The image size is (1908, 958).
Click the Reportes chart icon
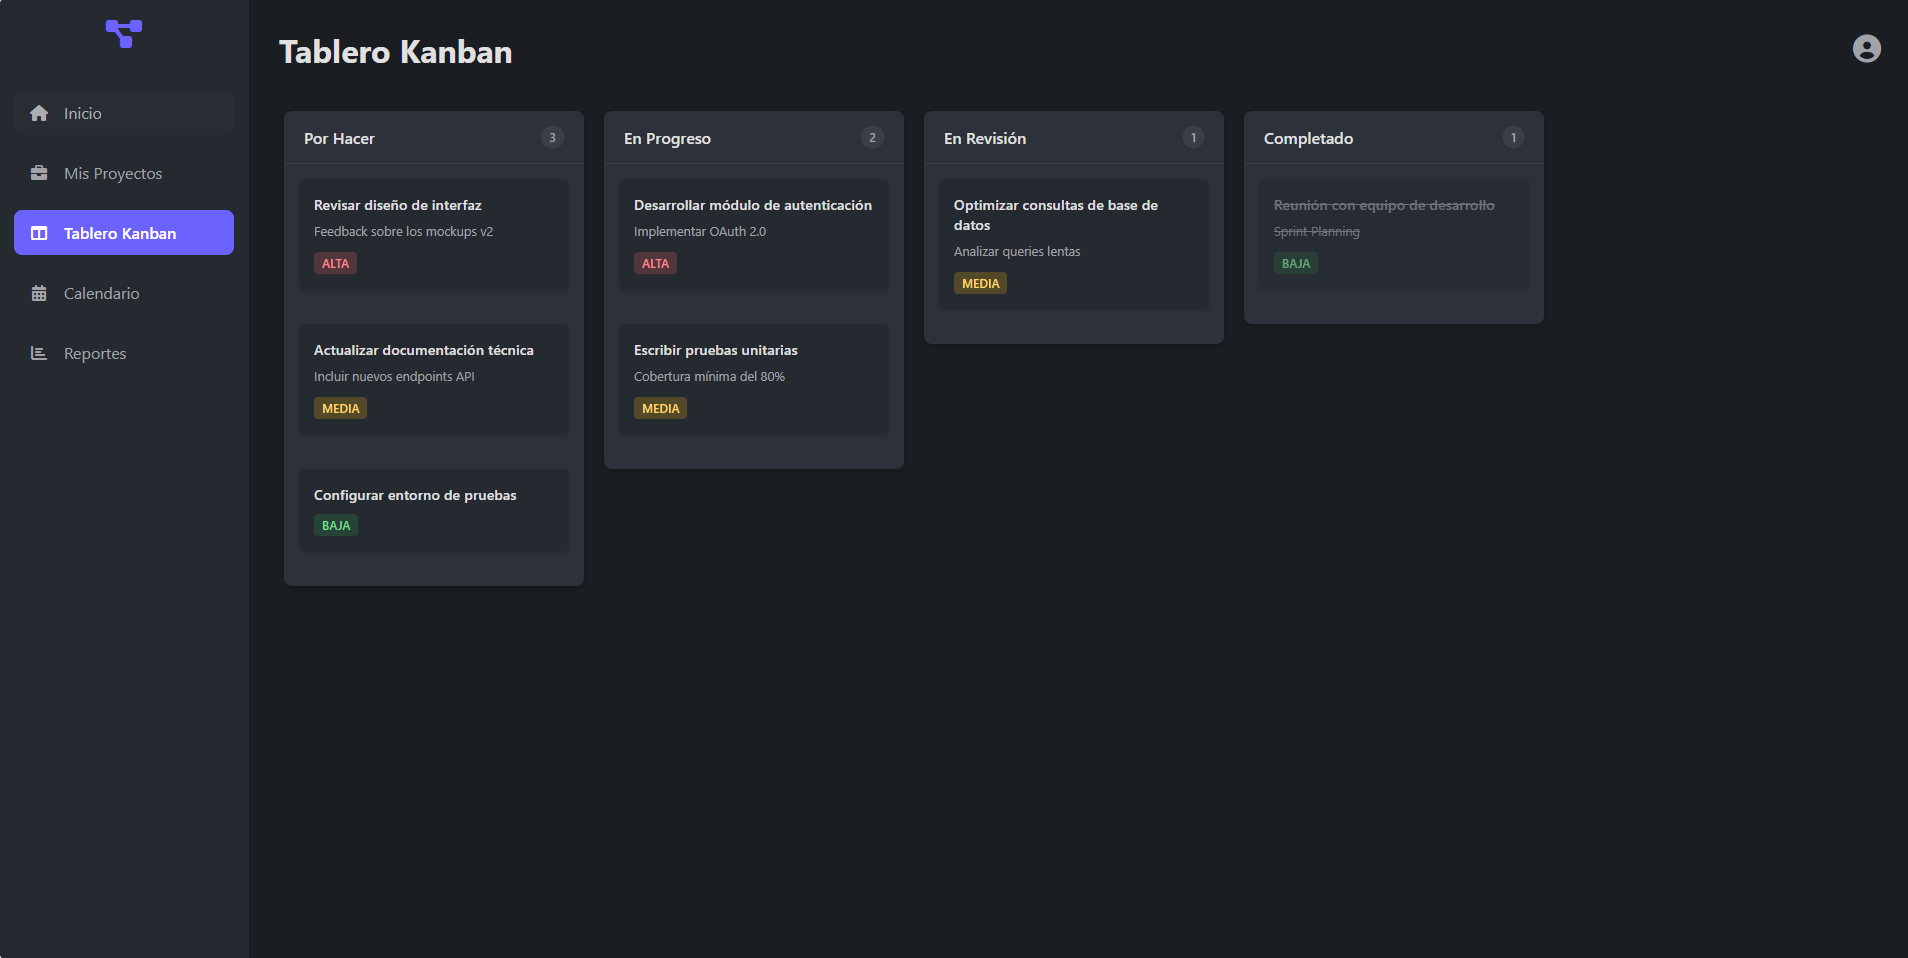(39, 353)
